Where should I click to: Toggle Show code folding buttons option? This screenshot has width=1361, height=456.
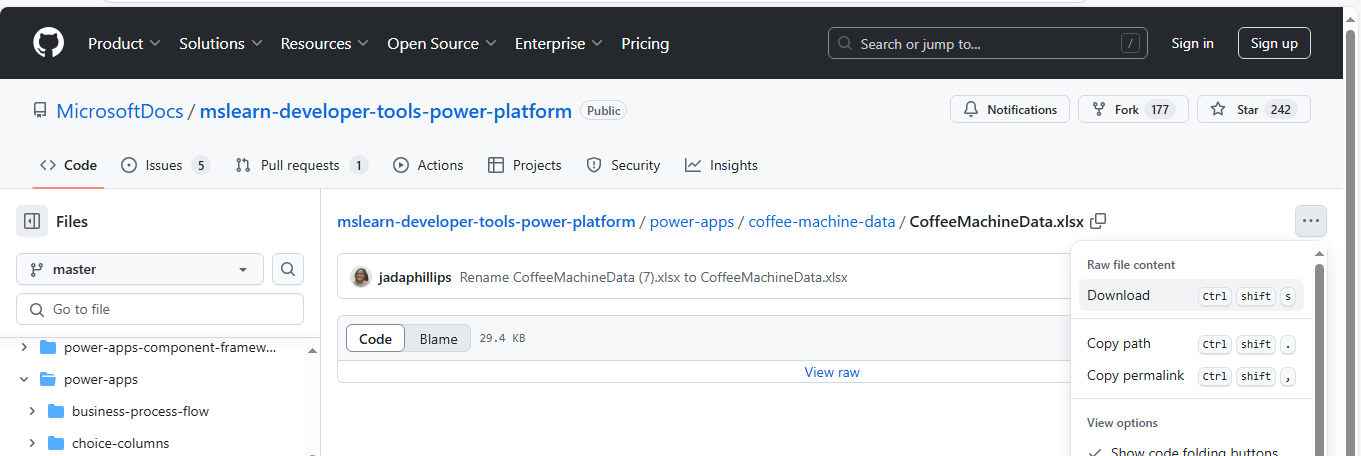[1191, 451]
